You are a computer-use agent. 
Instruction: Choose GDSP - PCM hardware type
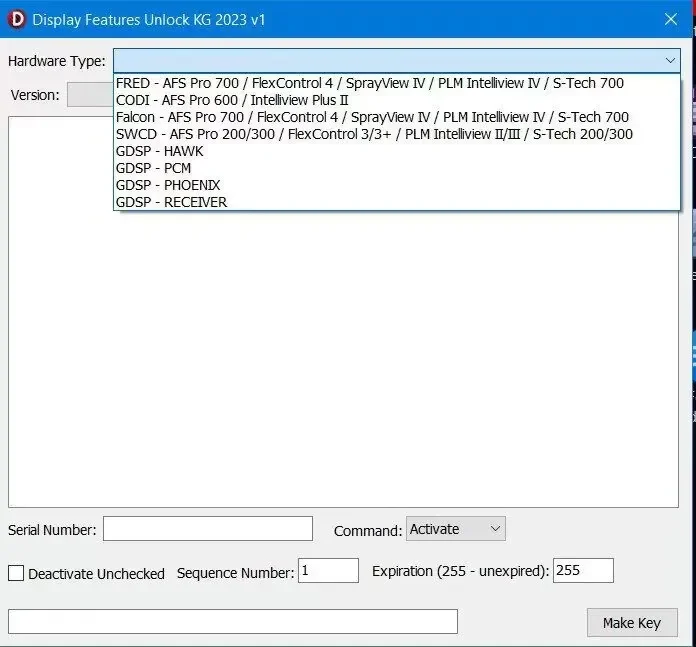[396, 168]
